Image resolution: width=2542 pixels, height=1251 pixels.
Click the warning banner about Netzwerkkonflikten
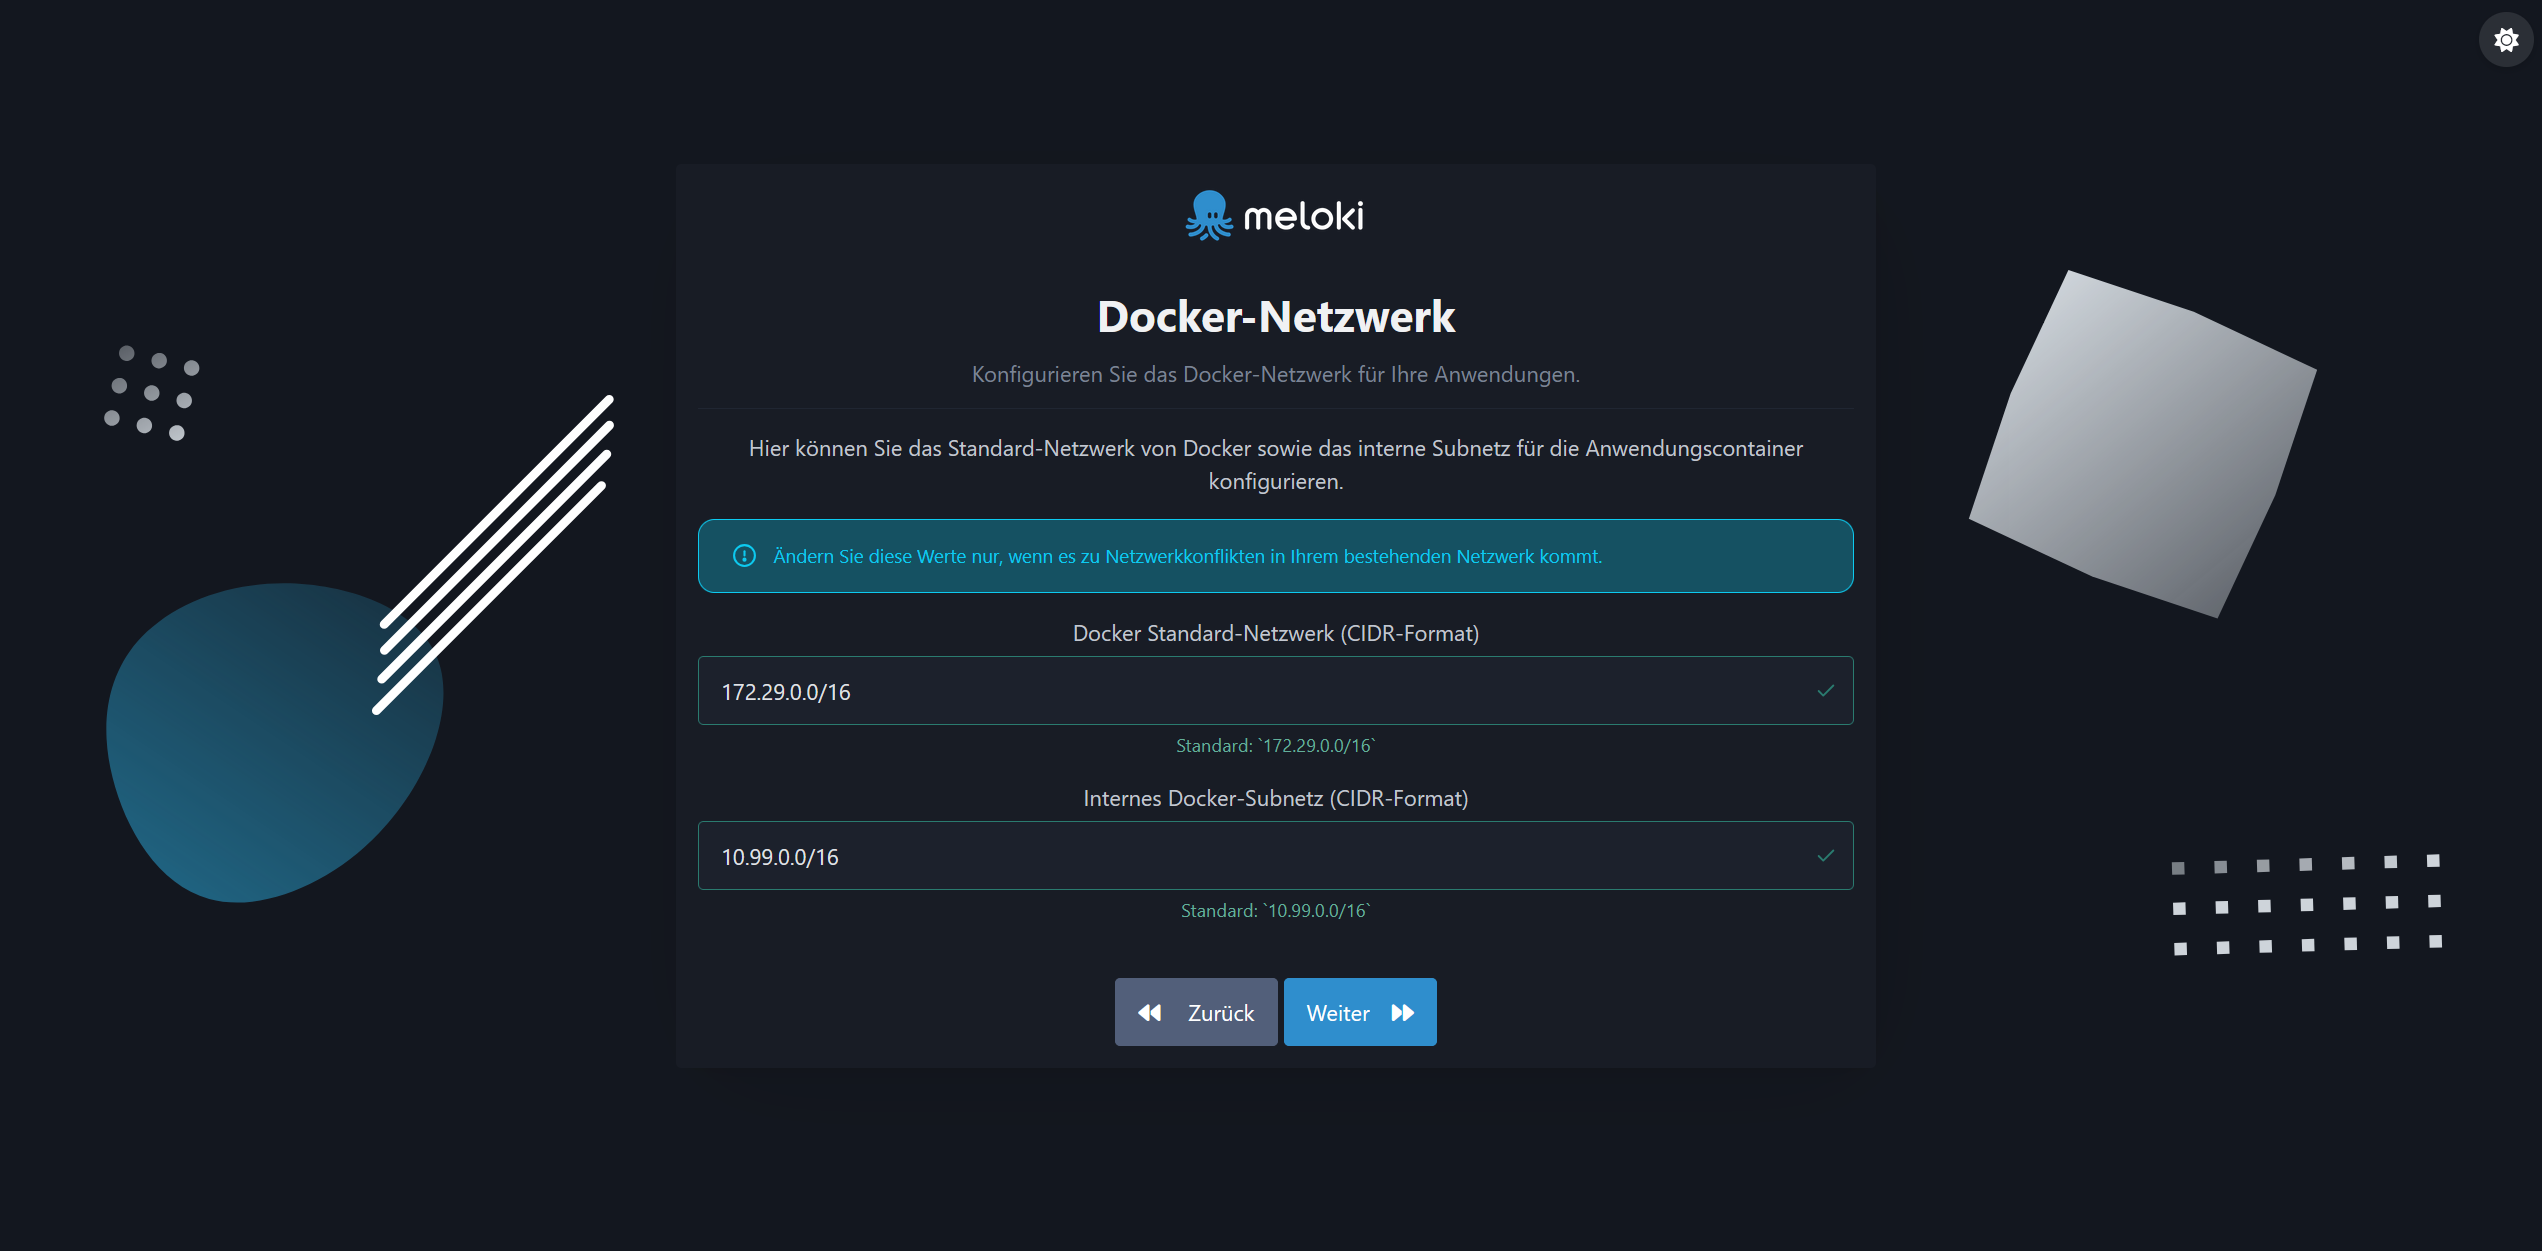click(1276, 556)
